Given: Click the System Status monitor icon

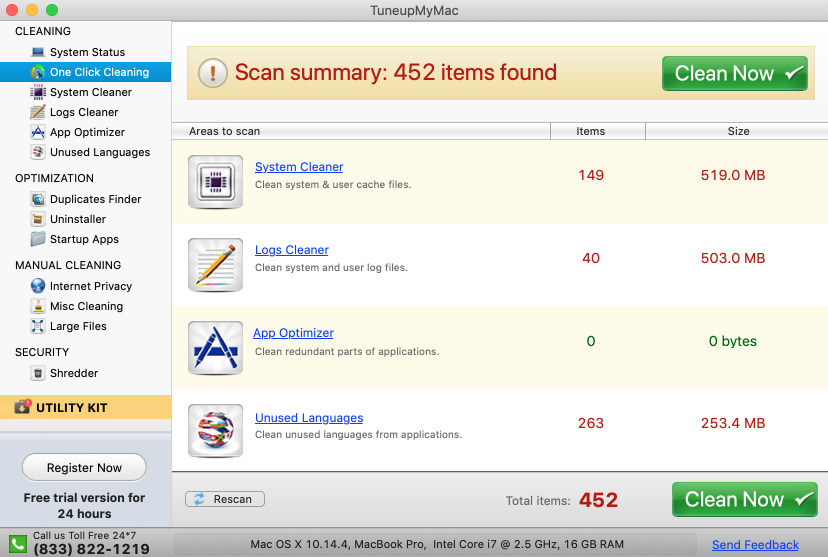Looking at the screenshot, I should 37,52.
